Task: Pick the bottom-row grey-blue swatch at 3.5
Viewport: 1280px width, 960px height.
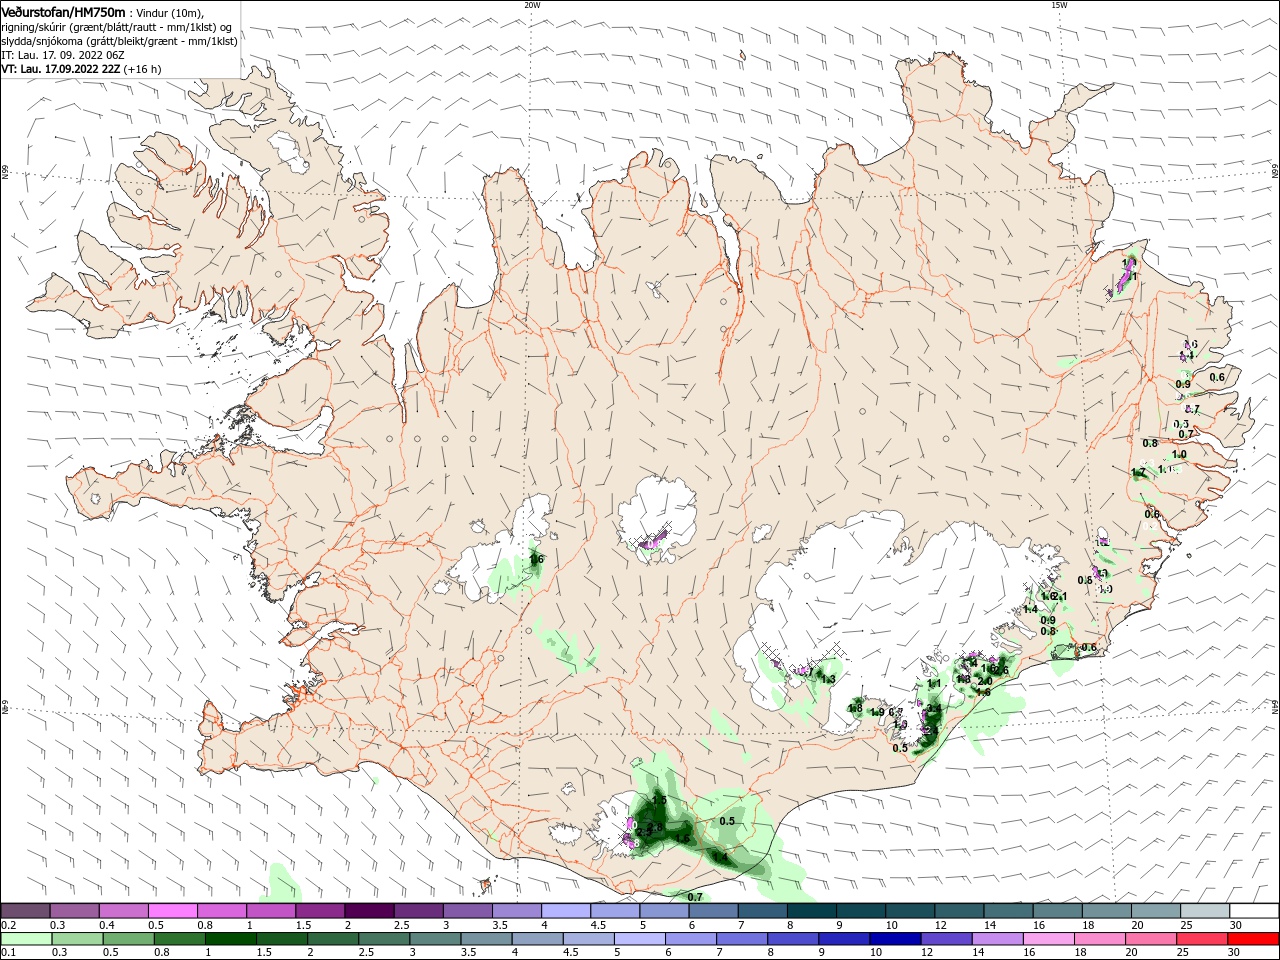Action: click(x=487, y=939)
